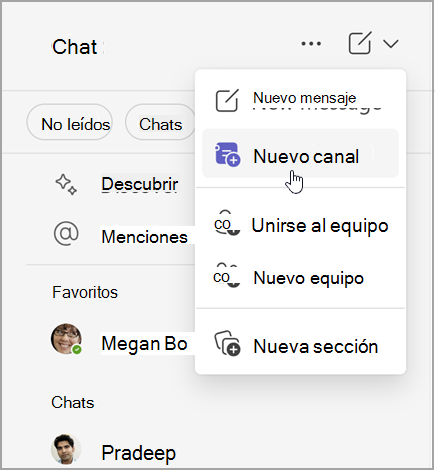Click the Chats section header
This screenshot has height=470, width=435.
[x=73, y=402]
